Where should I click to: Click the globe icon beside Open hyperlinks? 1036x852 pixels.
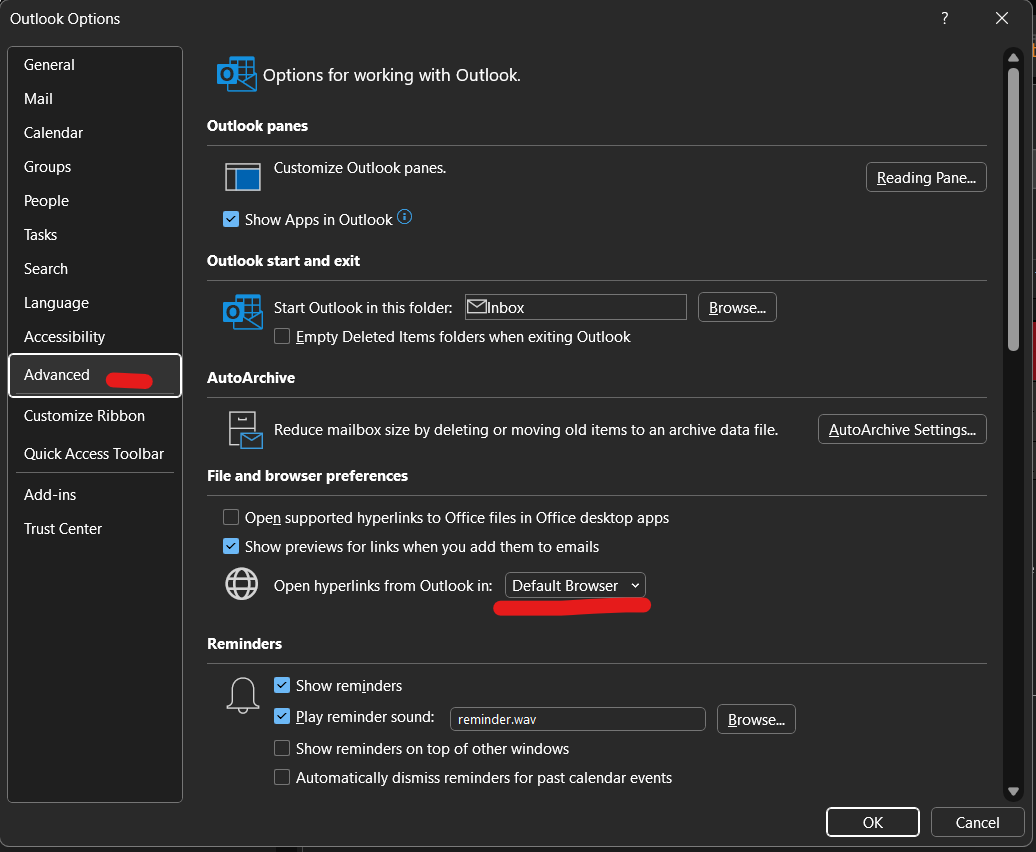(242, 584)
